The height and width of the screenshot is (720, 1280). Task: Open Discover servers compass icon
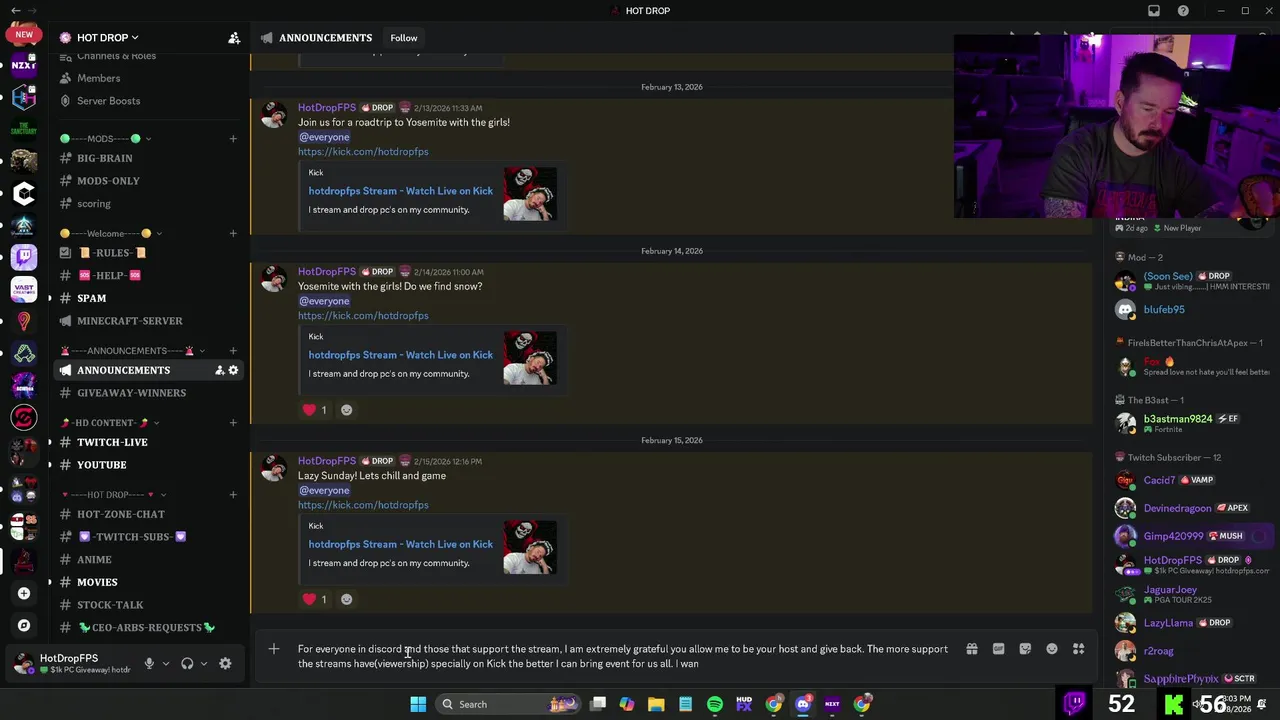(x=24, y=625)
